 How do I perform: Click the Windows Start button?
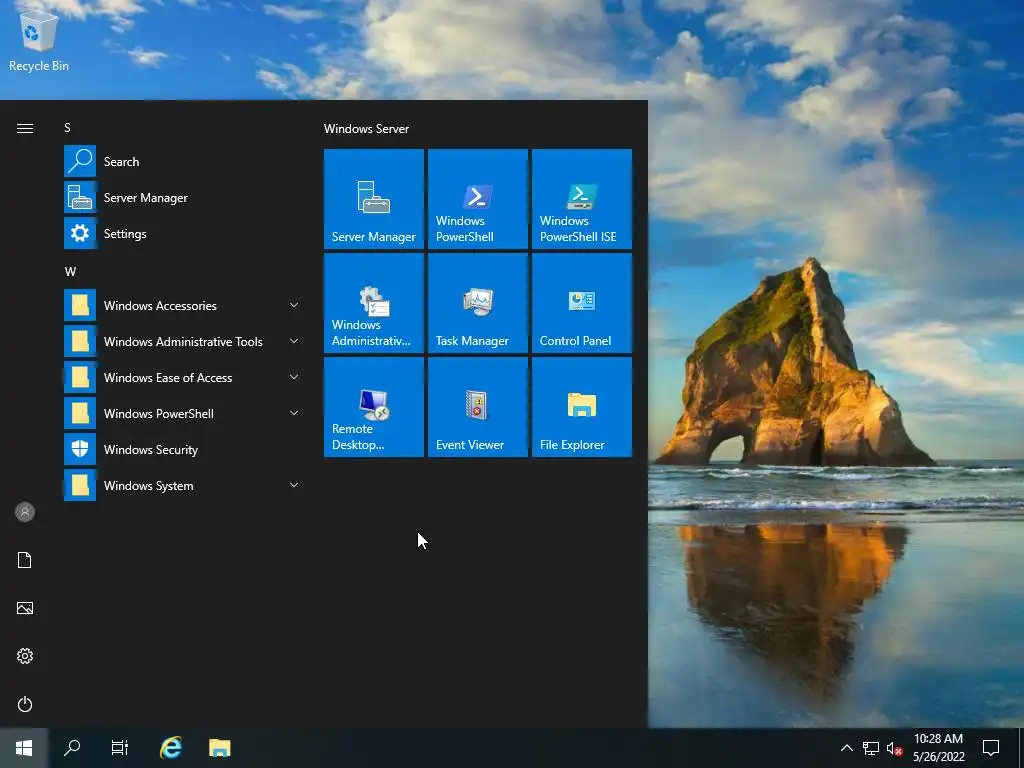click(x=24, y=748)
